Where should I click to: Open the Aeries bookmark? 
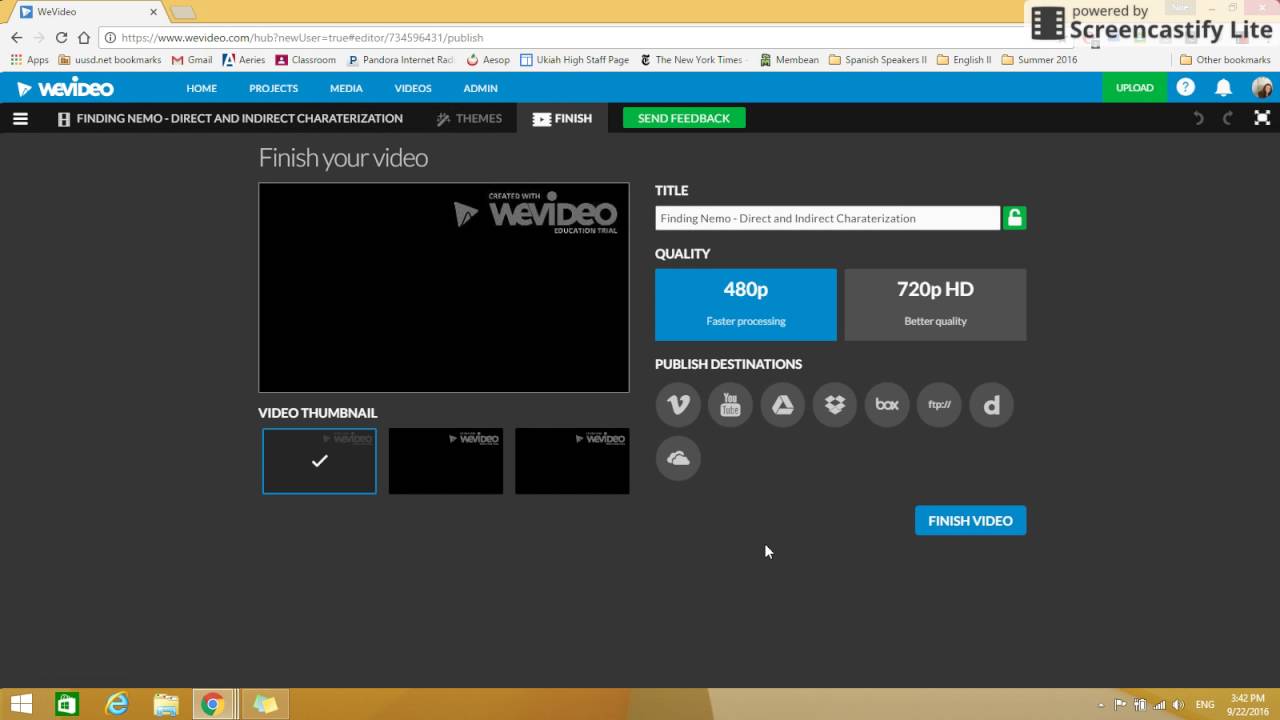tap(244, 60)
